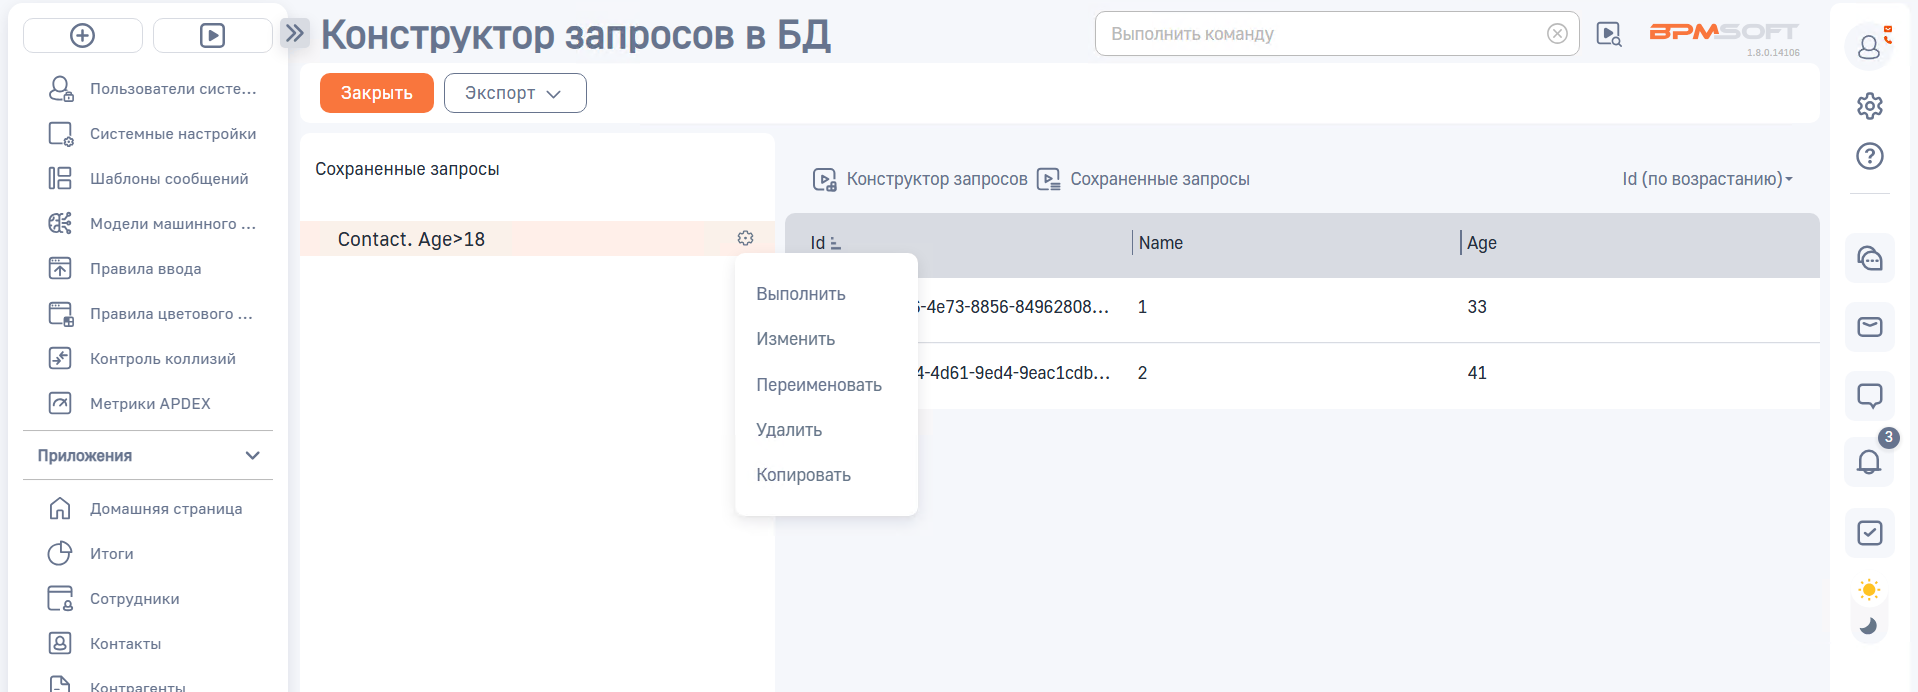Click Name cell with value 1

(x=1142, y=307)
